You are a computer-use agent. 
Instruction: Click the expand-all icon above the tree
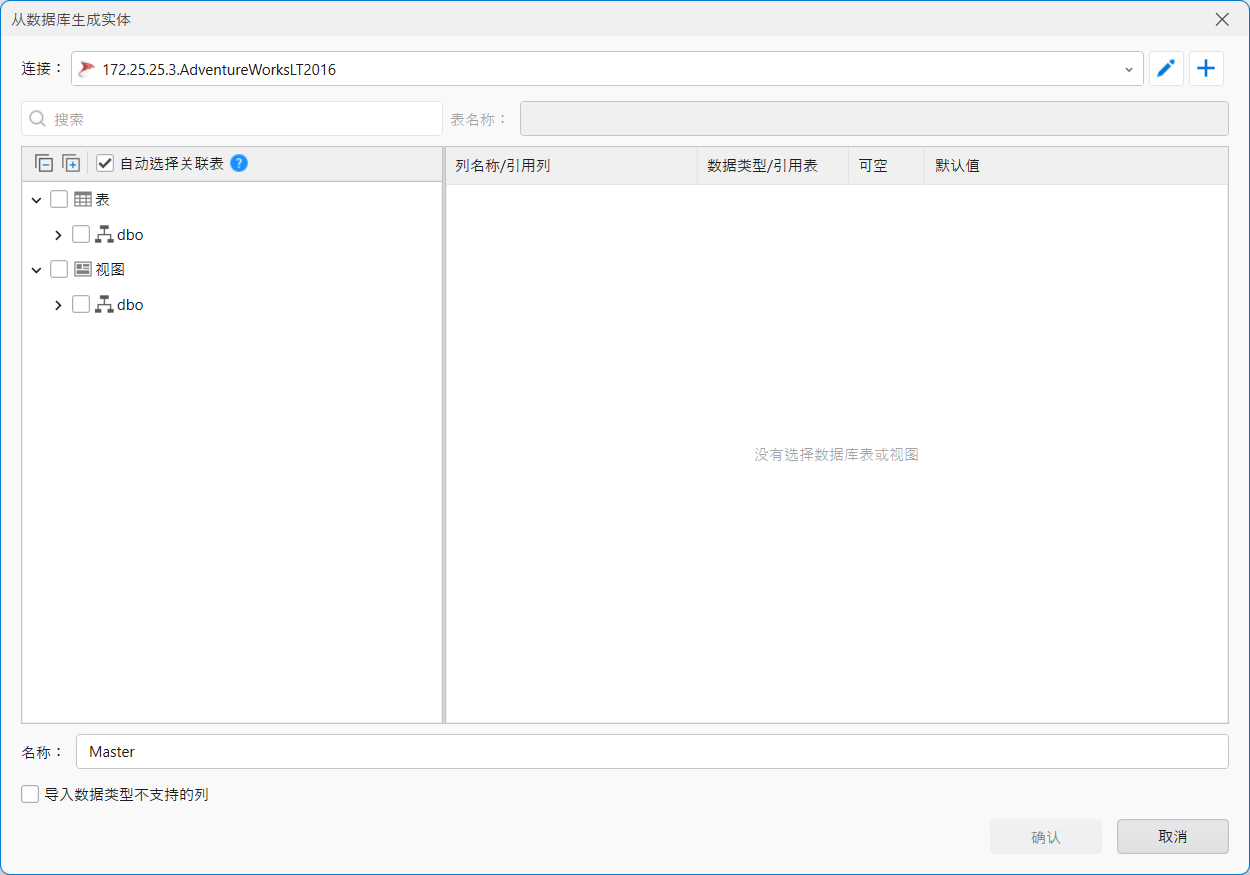(70, 162)
